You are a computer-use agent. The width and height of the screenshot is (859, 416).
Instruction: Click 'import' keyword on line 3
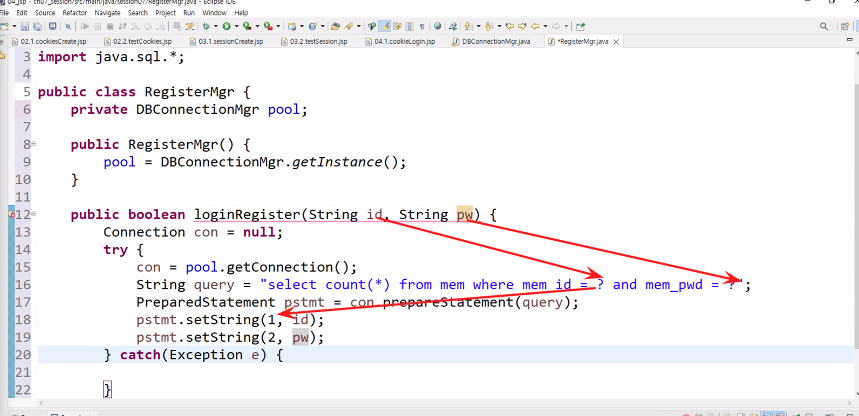click(x=62, y=56)
